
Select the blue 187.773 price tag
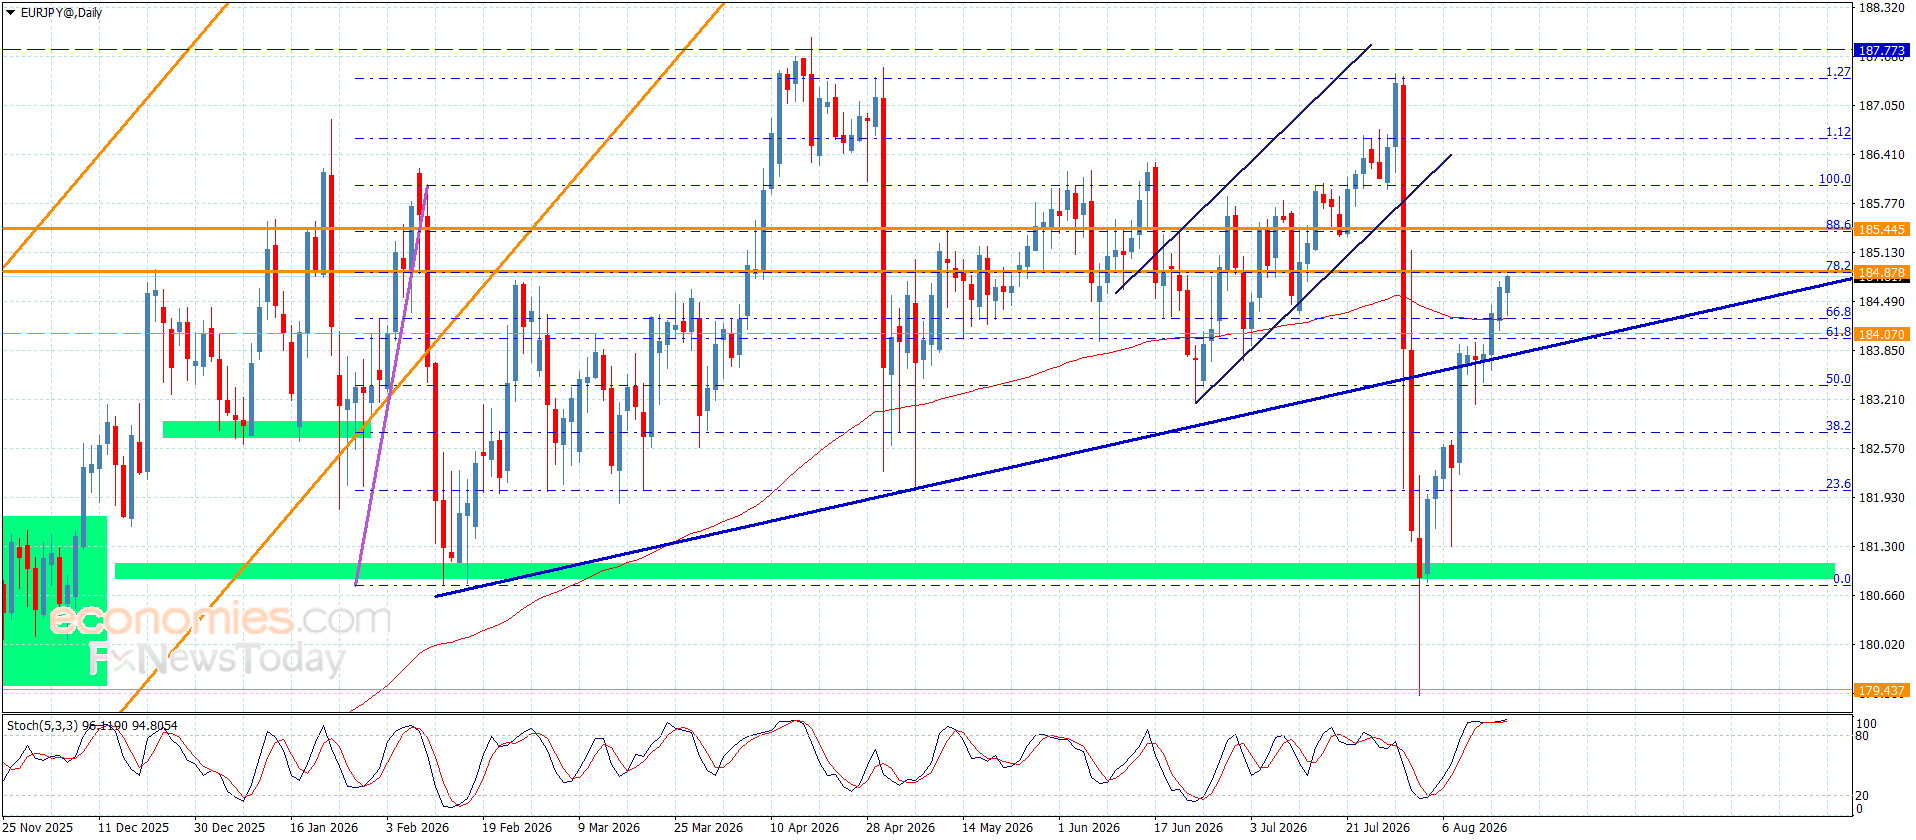[1882, 50]
